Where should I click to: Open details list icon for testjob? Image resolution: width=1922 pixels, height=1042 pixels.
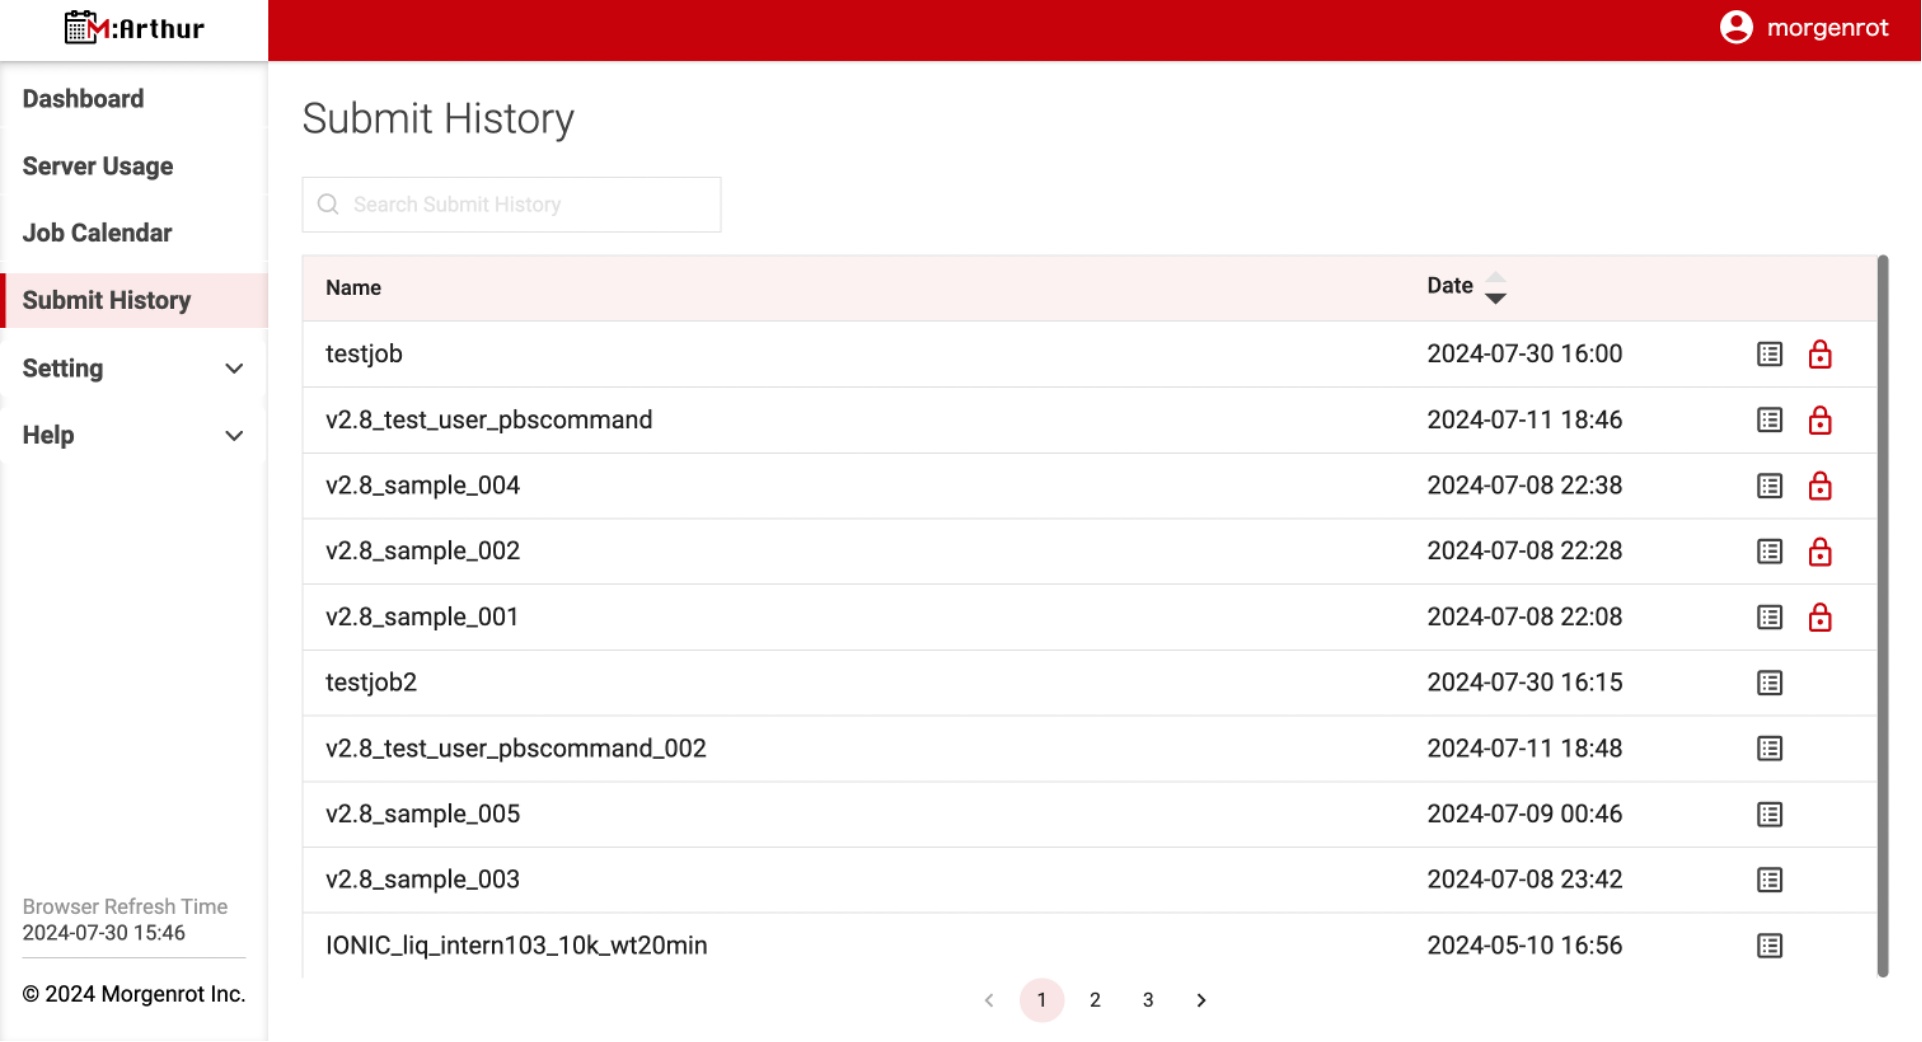[1769, 354]
